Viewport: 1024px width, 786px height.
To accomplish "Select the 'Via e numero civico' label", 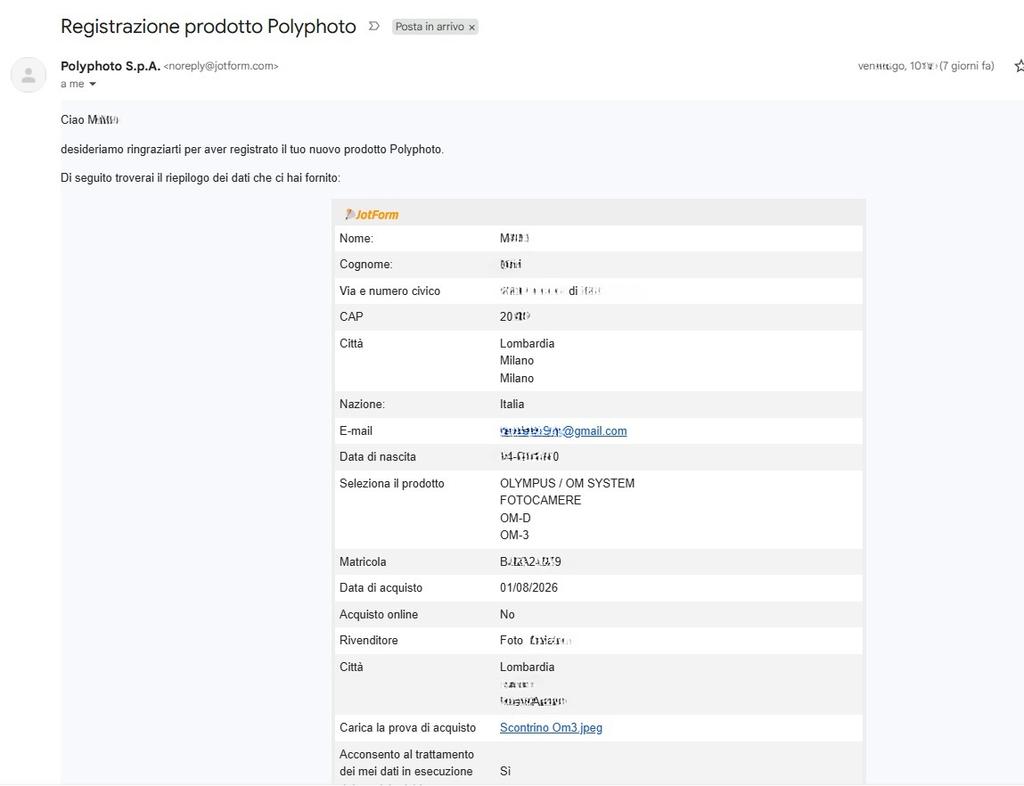I will pyautogui.click(x=389, y=291).
